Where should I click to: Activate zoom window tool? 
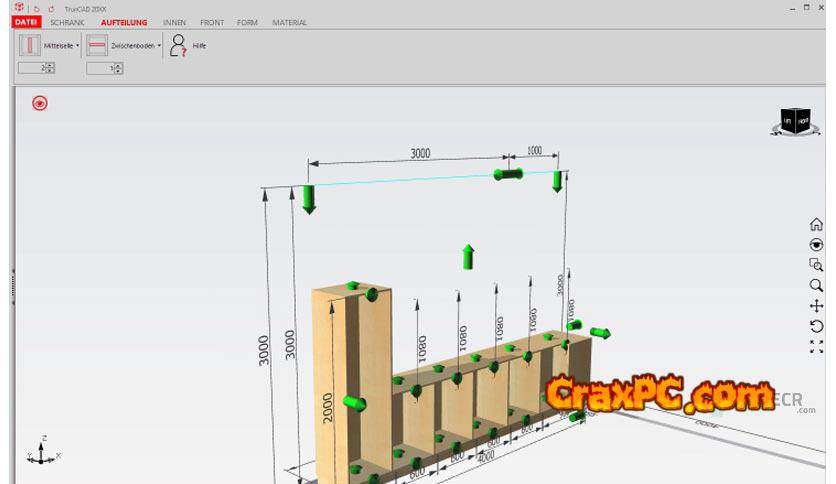pos(816,265)
